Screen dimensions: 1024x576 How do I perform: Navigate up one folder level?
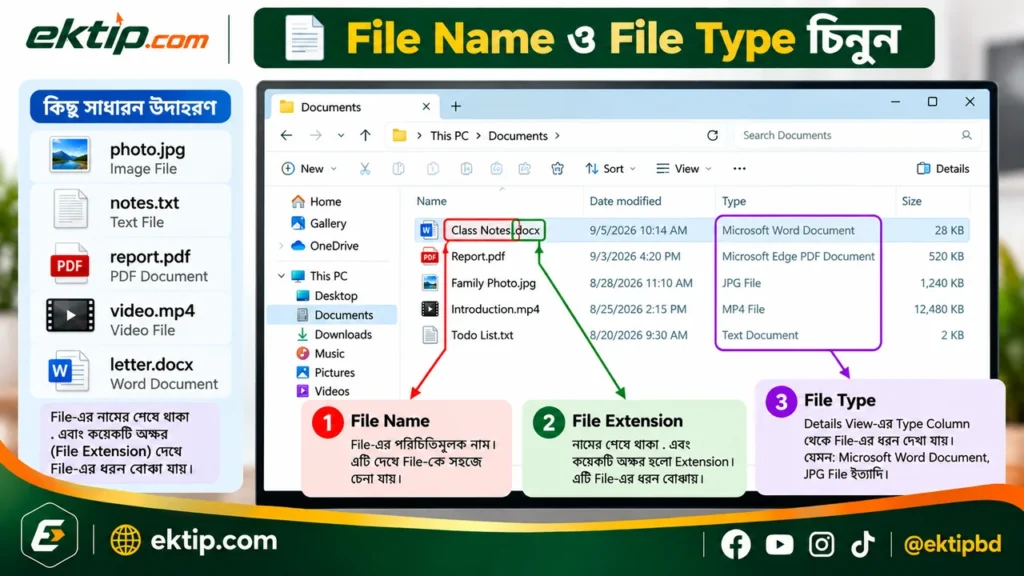click(365, 135)
